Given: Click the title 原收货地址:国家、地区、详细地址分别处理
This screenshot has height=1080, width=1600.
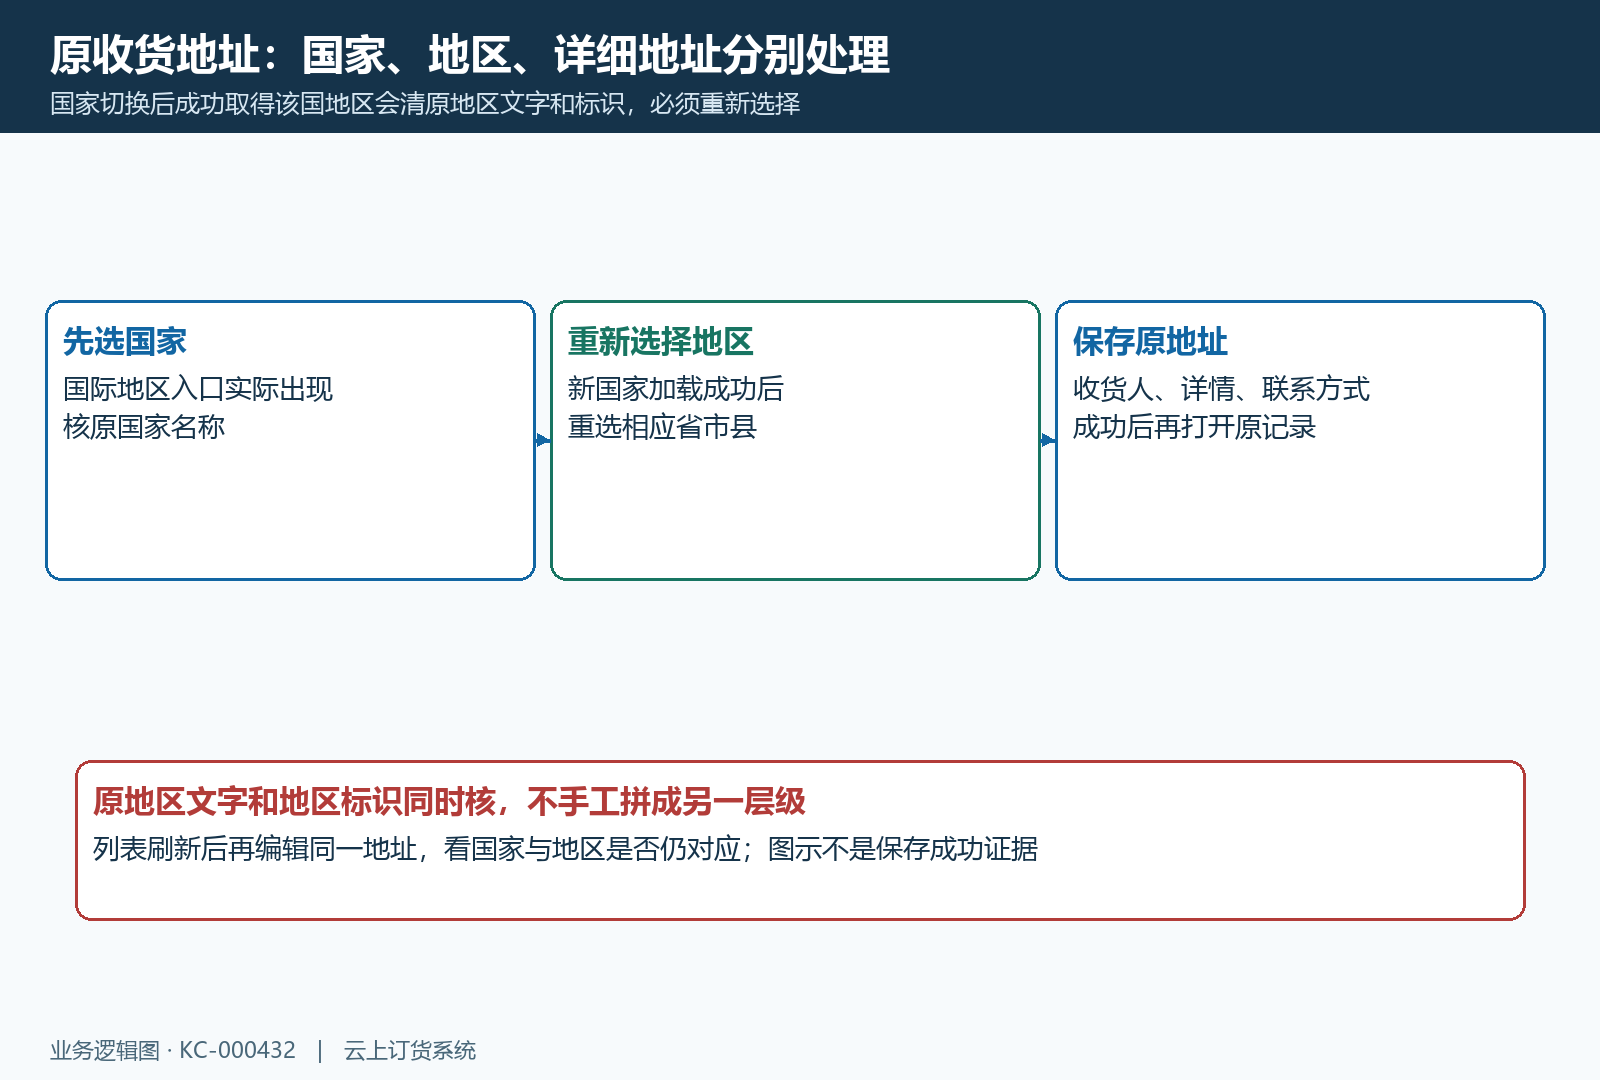Looking at the screenshot, I should (x=470, y=55).
